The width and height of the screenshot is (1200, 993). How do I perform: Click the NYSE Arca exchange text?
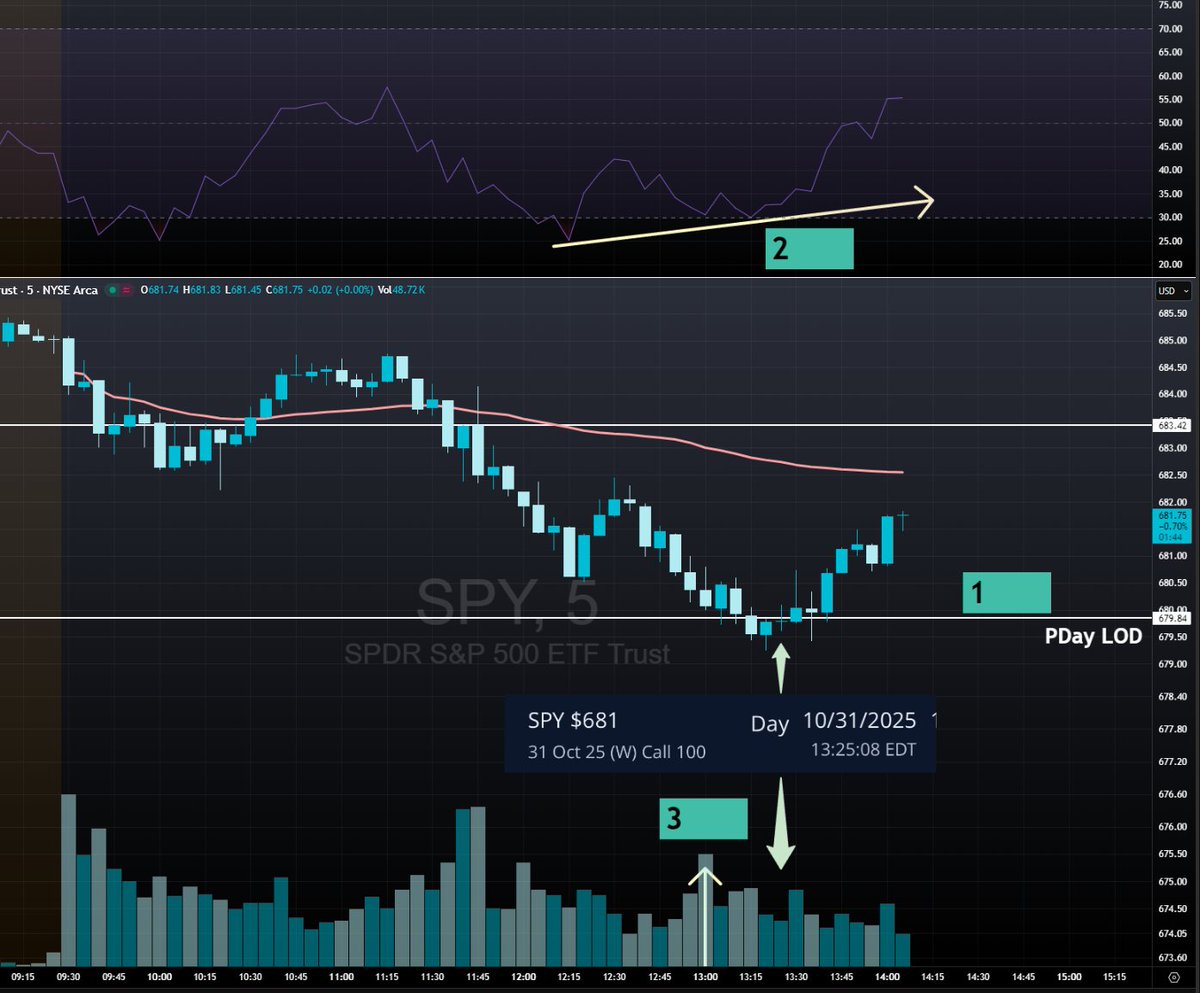tap(69, 290)
